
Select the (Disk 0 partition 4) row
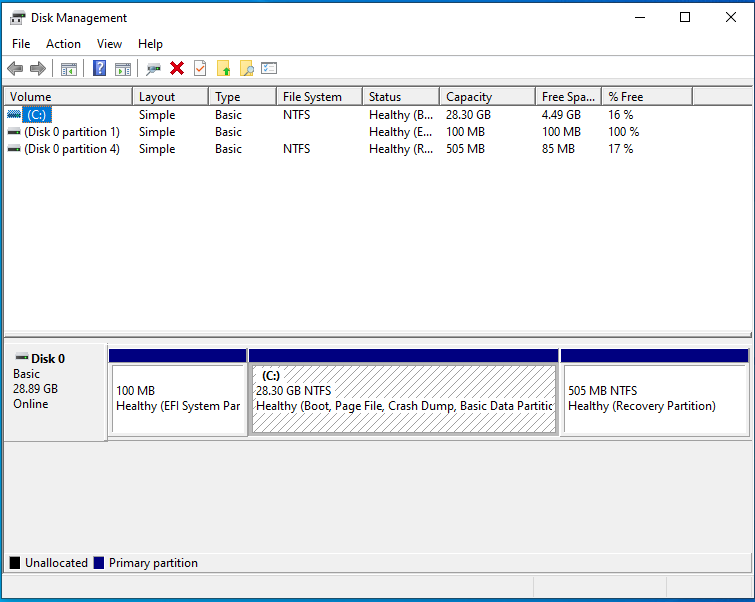378,149
